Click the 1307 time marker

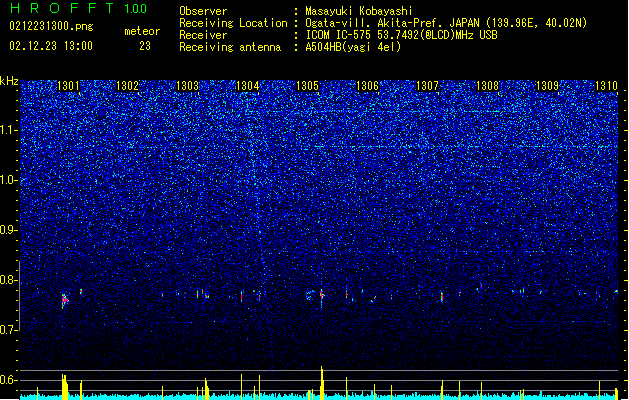coord(428,86)
